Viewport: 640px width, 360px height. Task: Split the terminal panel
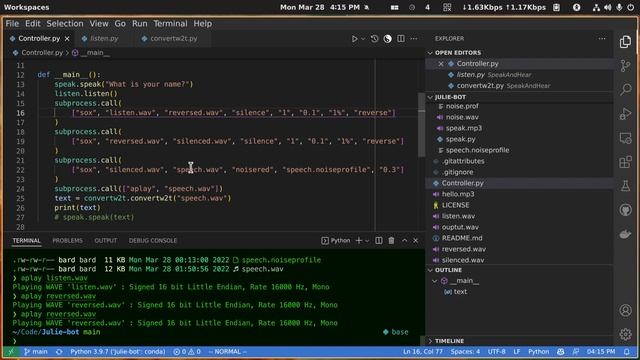pos(379,240)
